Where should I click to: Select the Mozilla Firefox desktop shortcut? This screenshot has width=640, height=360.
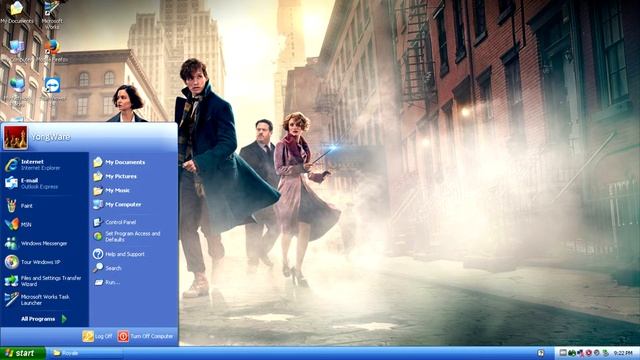(x=52, y=51)
